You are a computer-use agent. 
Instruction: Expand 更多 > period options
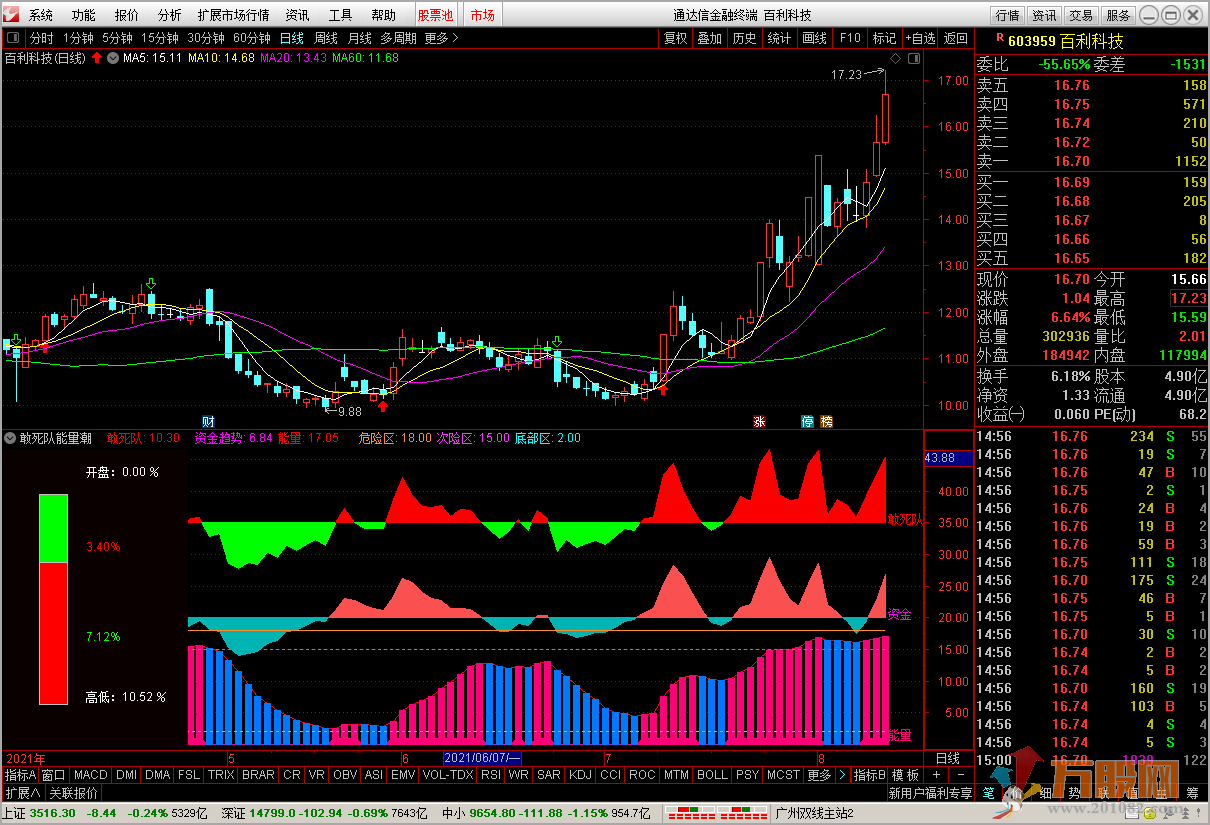441,38
